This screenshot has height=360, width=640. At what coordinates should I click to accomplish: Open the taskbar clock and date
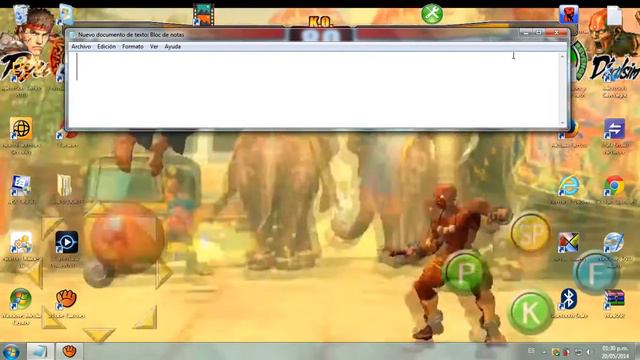[x=615, y=352]
